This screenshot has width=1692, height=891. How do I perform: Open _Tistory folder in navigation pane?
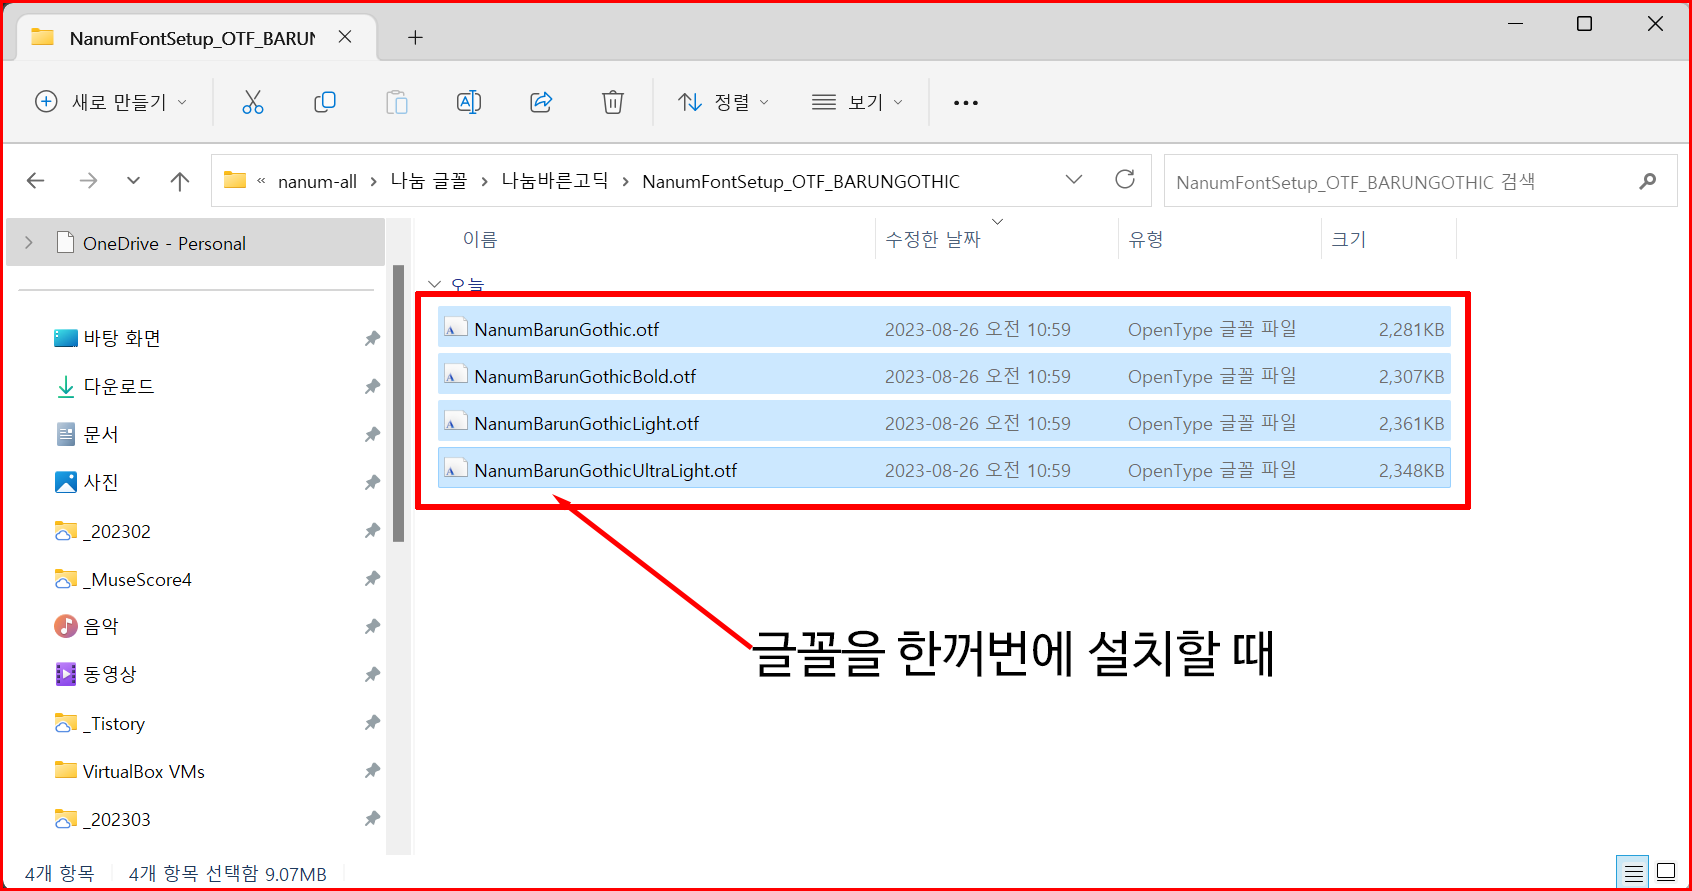pyautogui.click(x=113, y=723)
